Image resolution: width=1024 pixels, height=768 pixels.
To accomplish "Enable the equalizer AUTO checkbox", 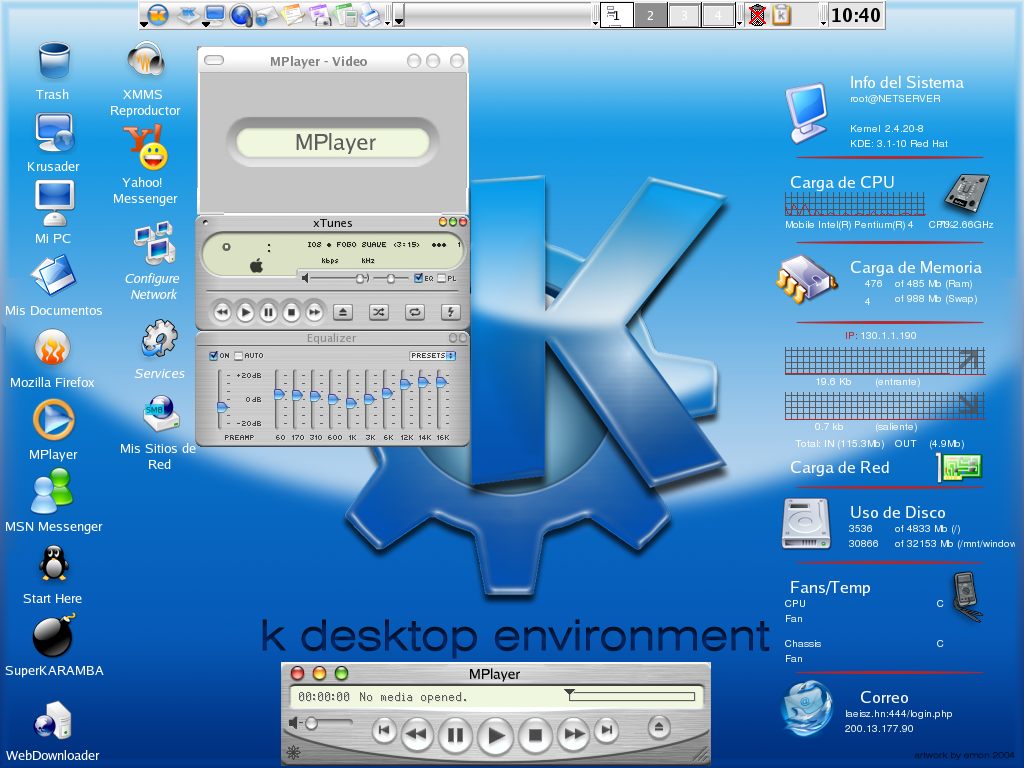I will [x=238, y=356].
